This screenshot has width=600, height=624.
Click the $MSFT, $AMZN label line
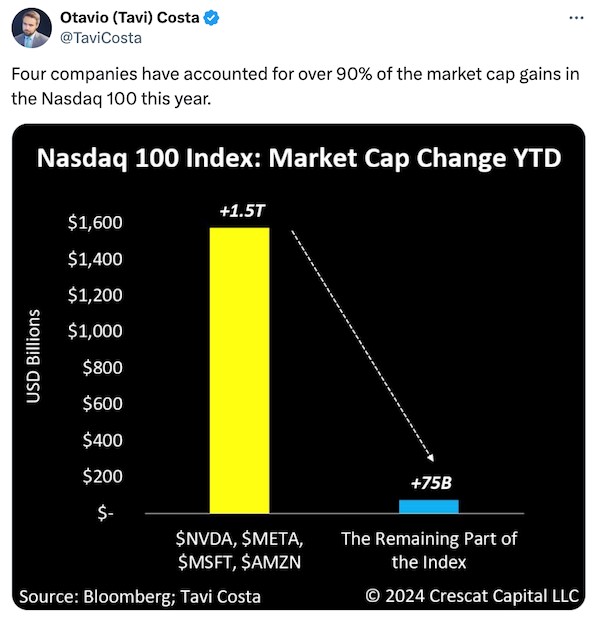coord(240,562)
